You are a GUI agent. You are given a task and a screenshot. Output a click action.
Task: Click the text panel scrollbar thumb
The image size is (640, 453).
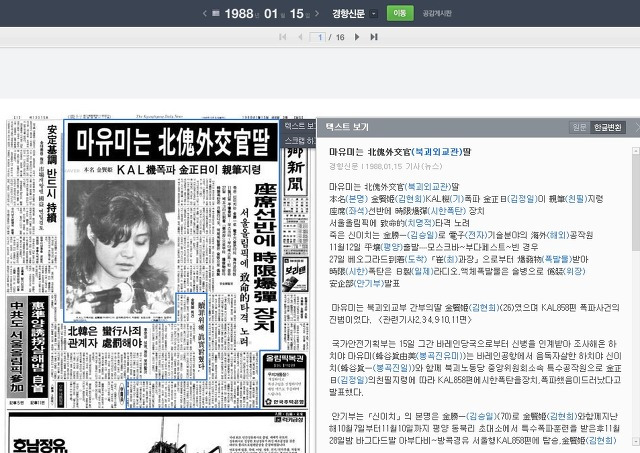(x=636, y=203)
